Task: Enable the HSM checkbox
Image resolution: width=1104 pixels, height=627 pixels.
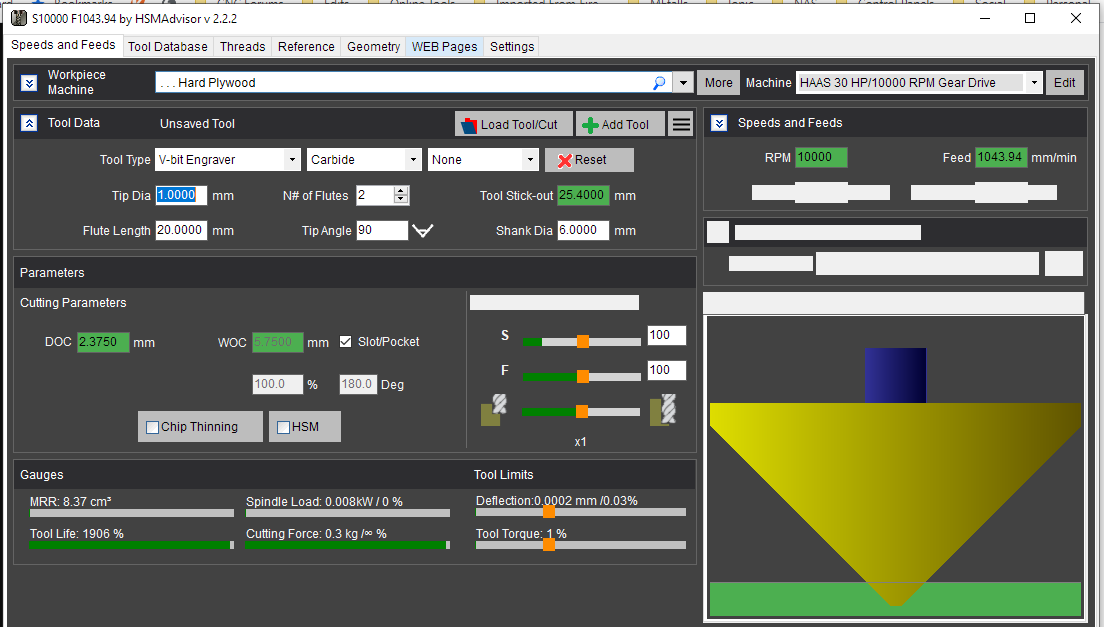Action: pos(284,427)
